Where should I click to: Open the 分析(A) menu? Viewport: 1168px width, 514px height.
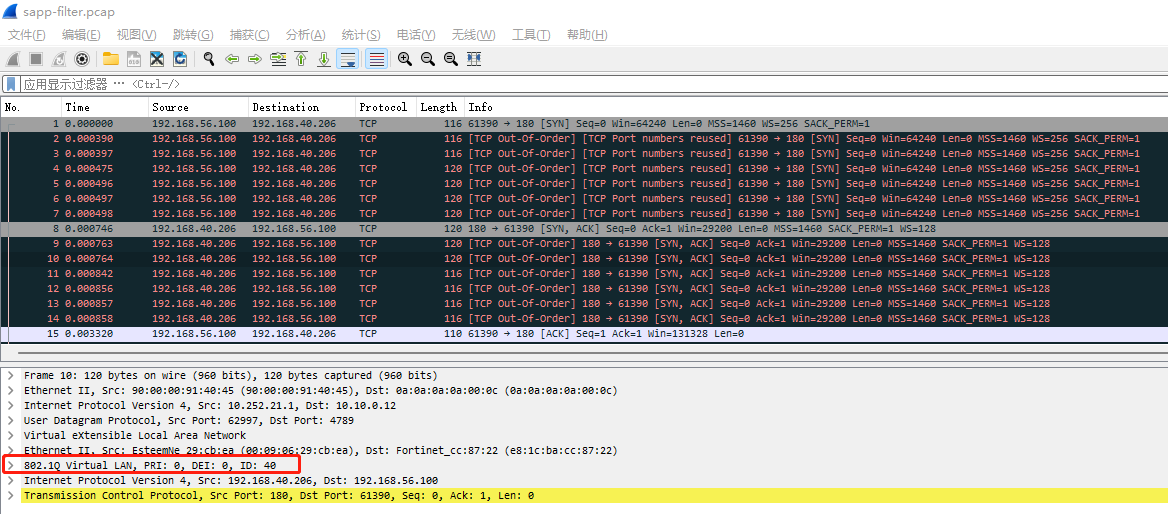coord(305,35)
